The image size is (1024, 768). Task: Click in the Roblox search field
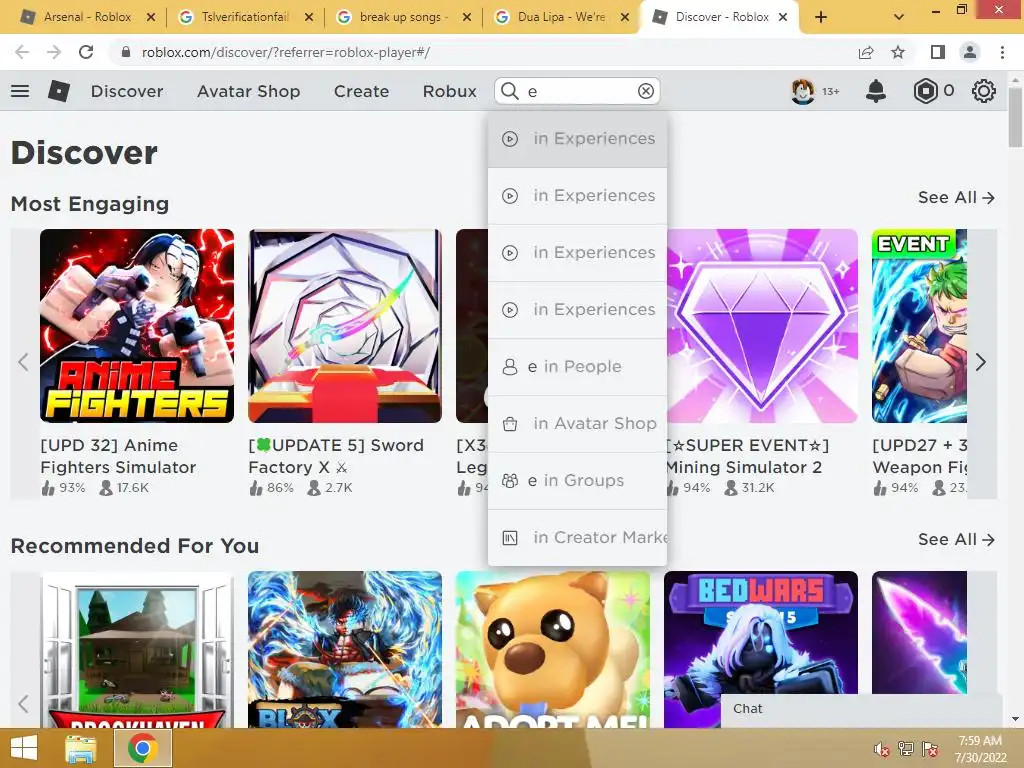(578, 91)
